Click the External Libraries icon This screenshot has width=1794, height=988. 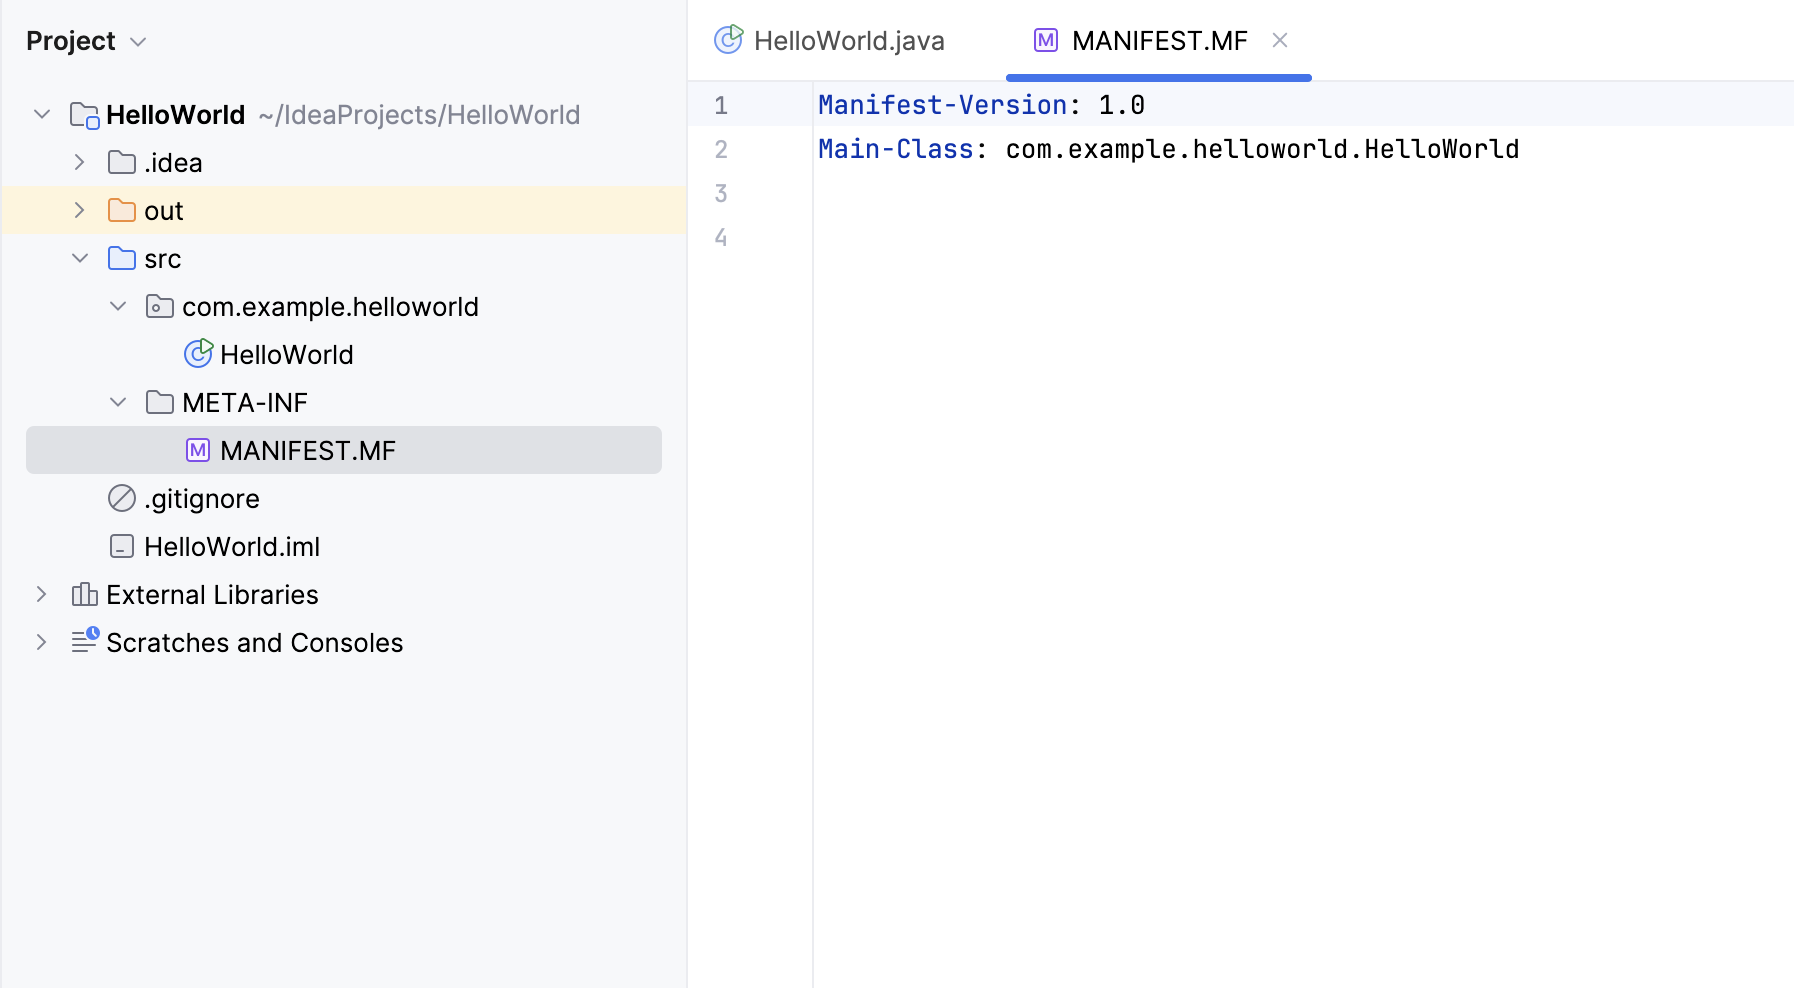(83, 594)
